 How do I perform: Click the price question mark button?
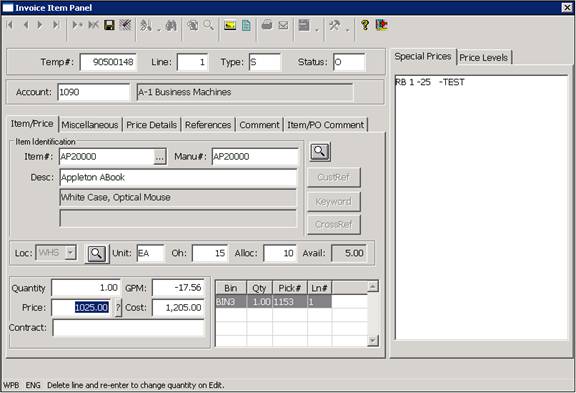tap(118, 308)
